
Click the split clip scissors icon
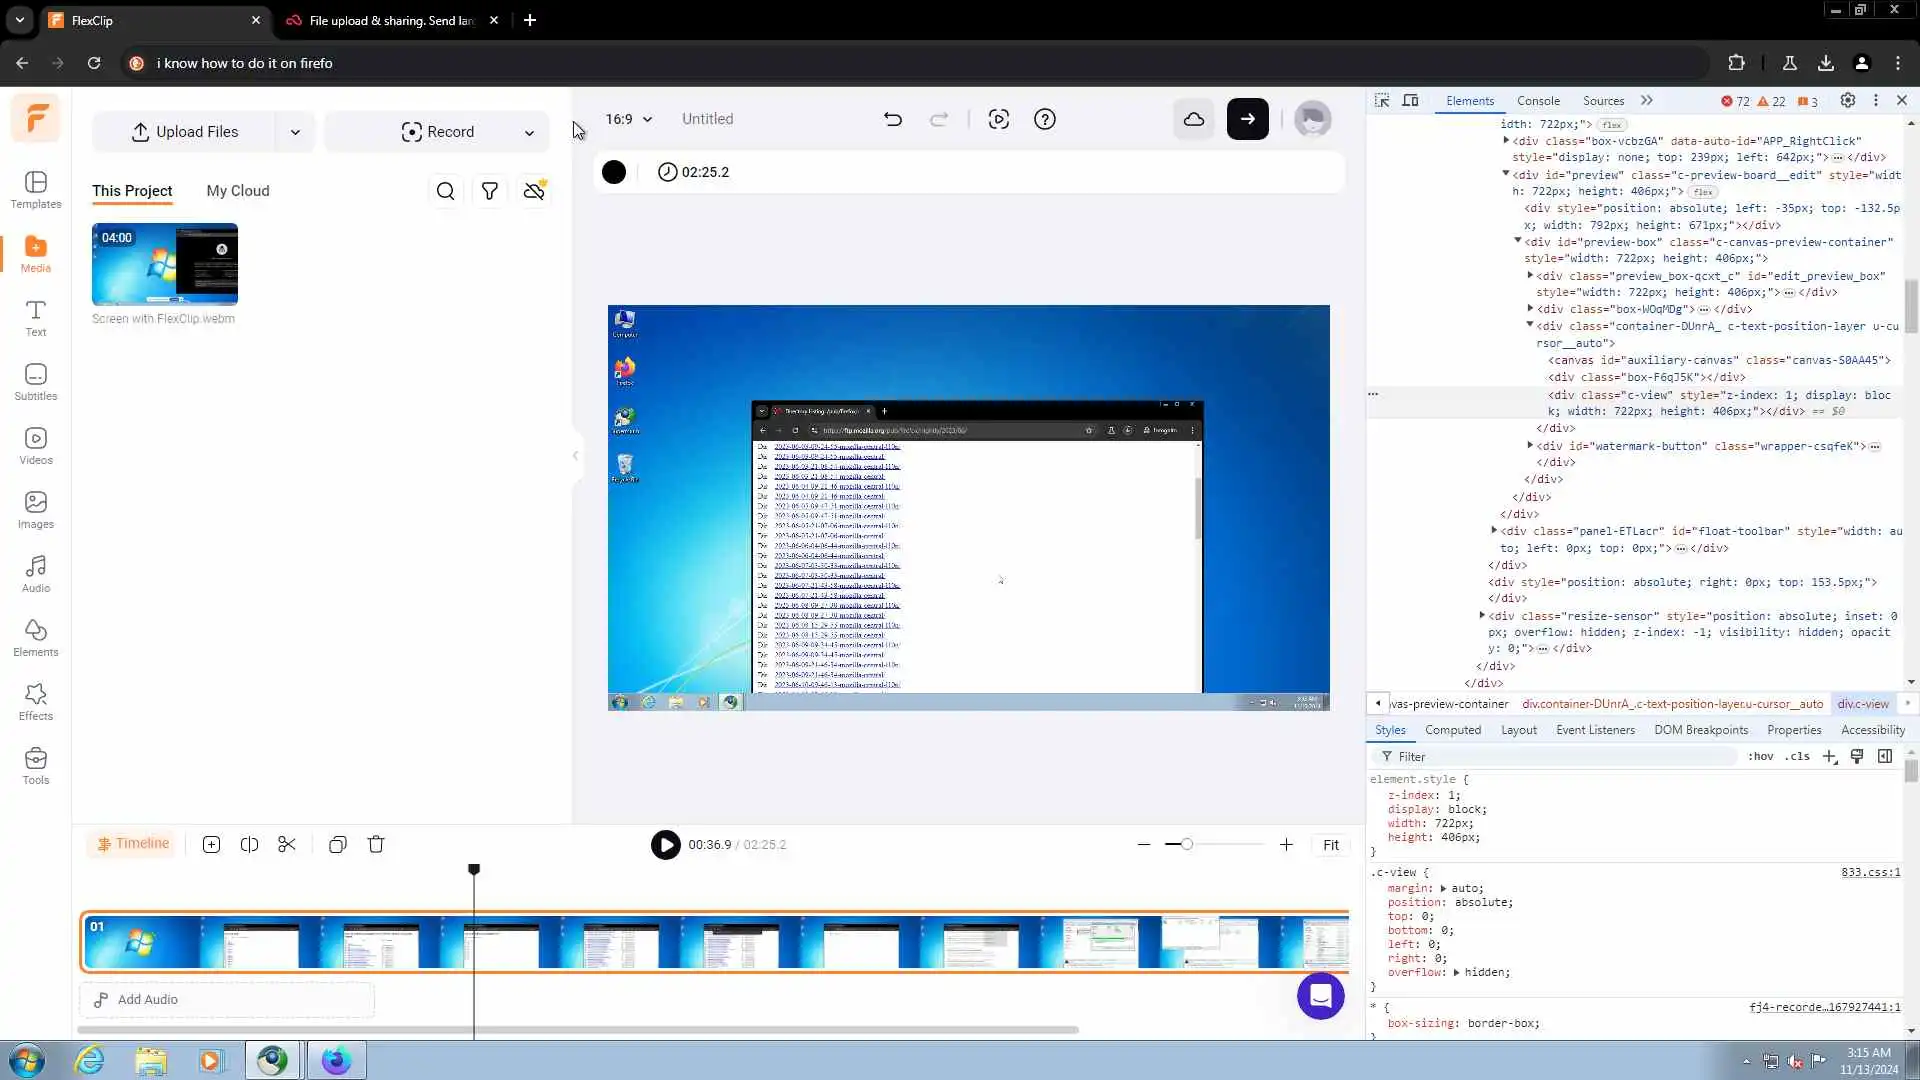(287, 844)
